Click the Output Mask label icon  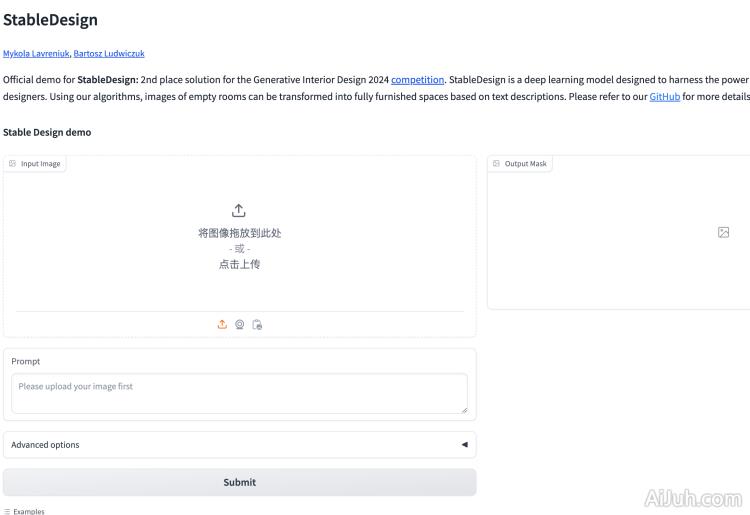[497, 164]
